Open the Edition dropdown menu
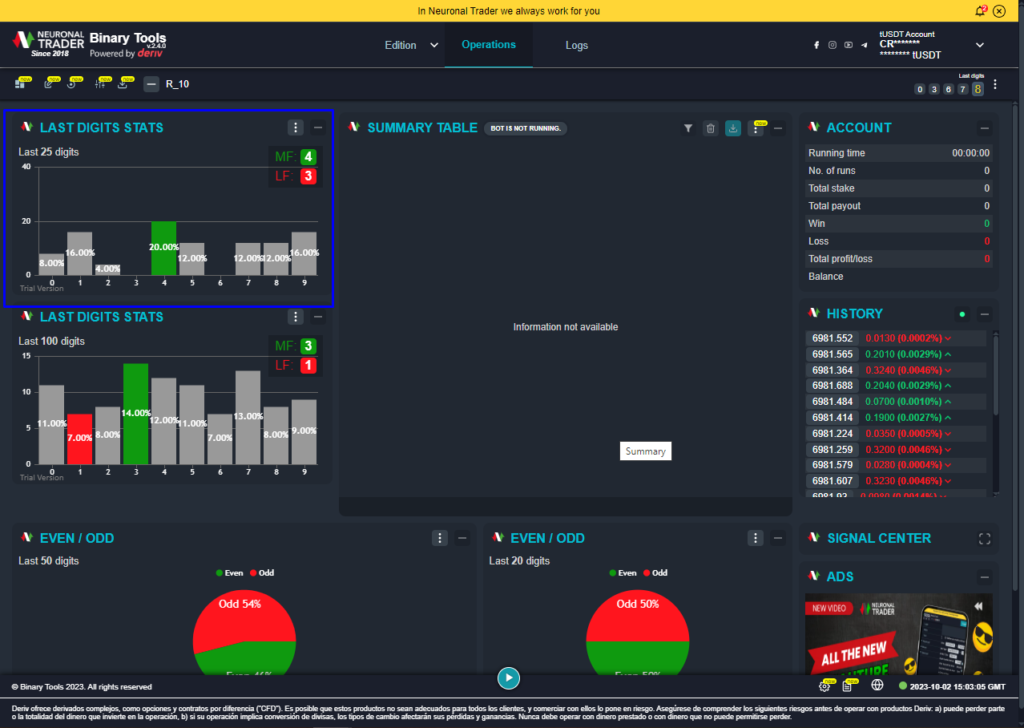 (x=411, y=45)
